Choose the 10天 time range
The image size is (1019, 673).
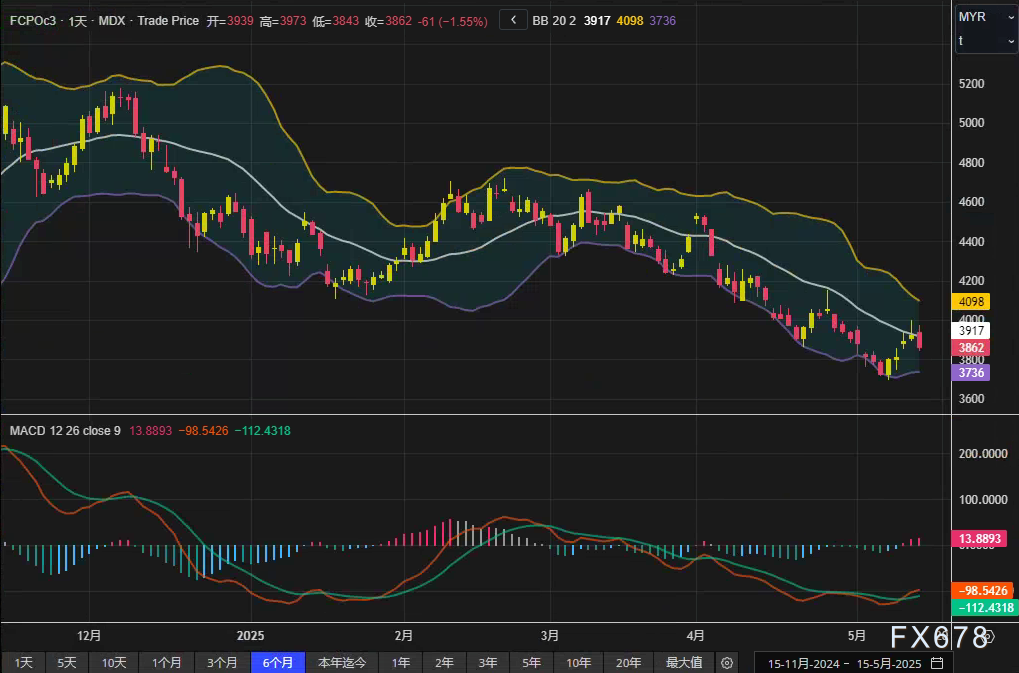coord(114,662)
